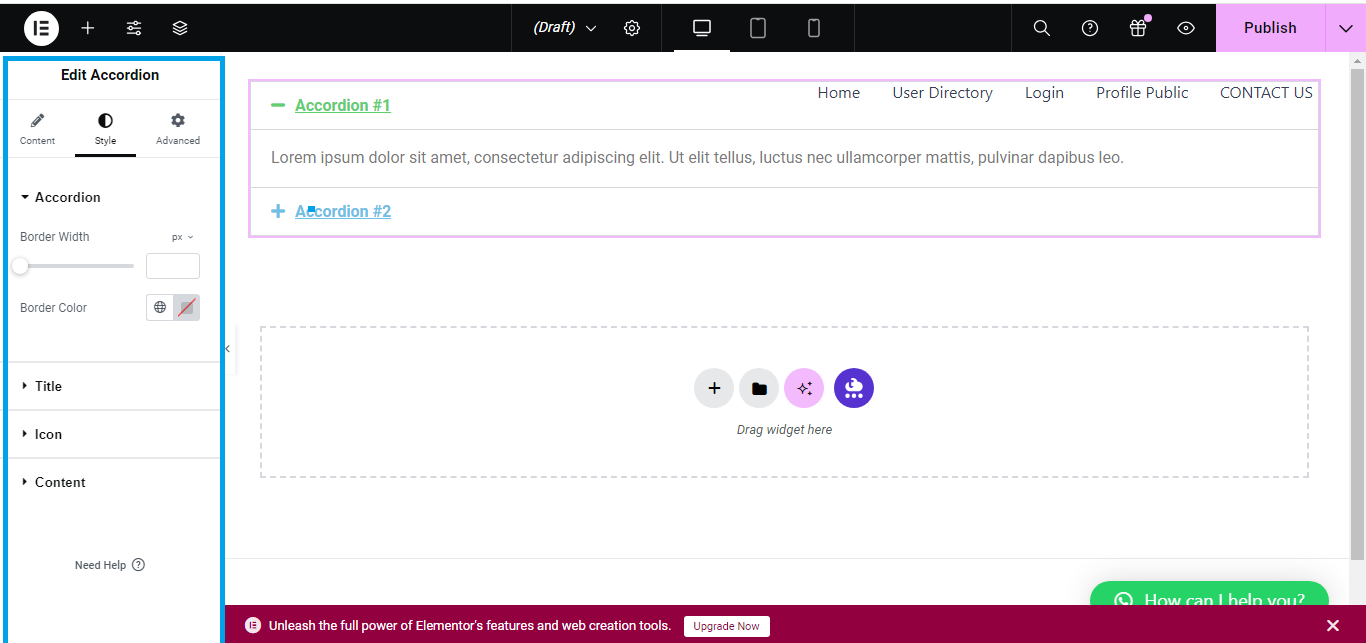Click the Upgrade Now button

point(726,626)
